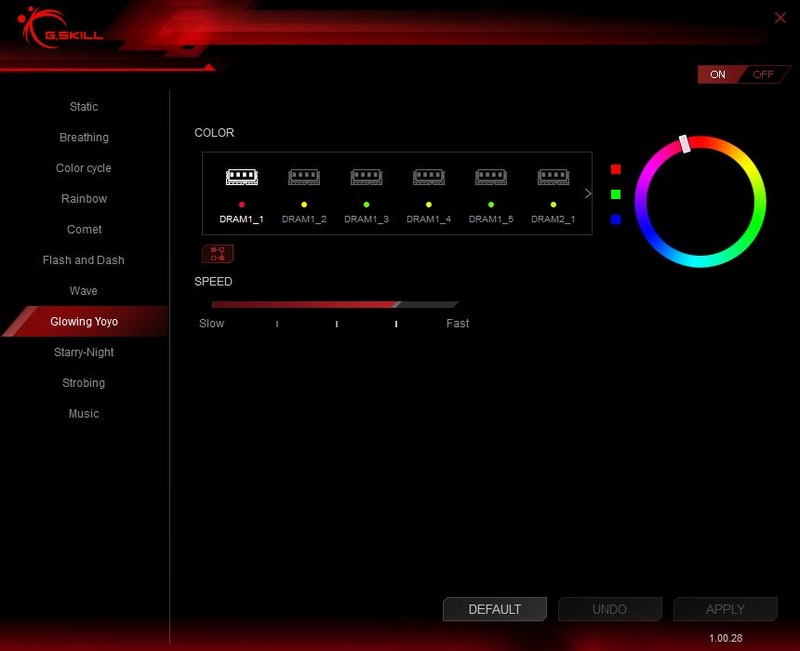
Task: Select the DRAM1_1 memory module icon
Action: [x=242, y=177]
